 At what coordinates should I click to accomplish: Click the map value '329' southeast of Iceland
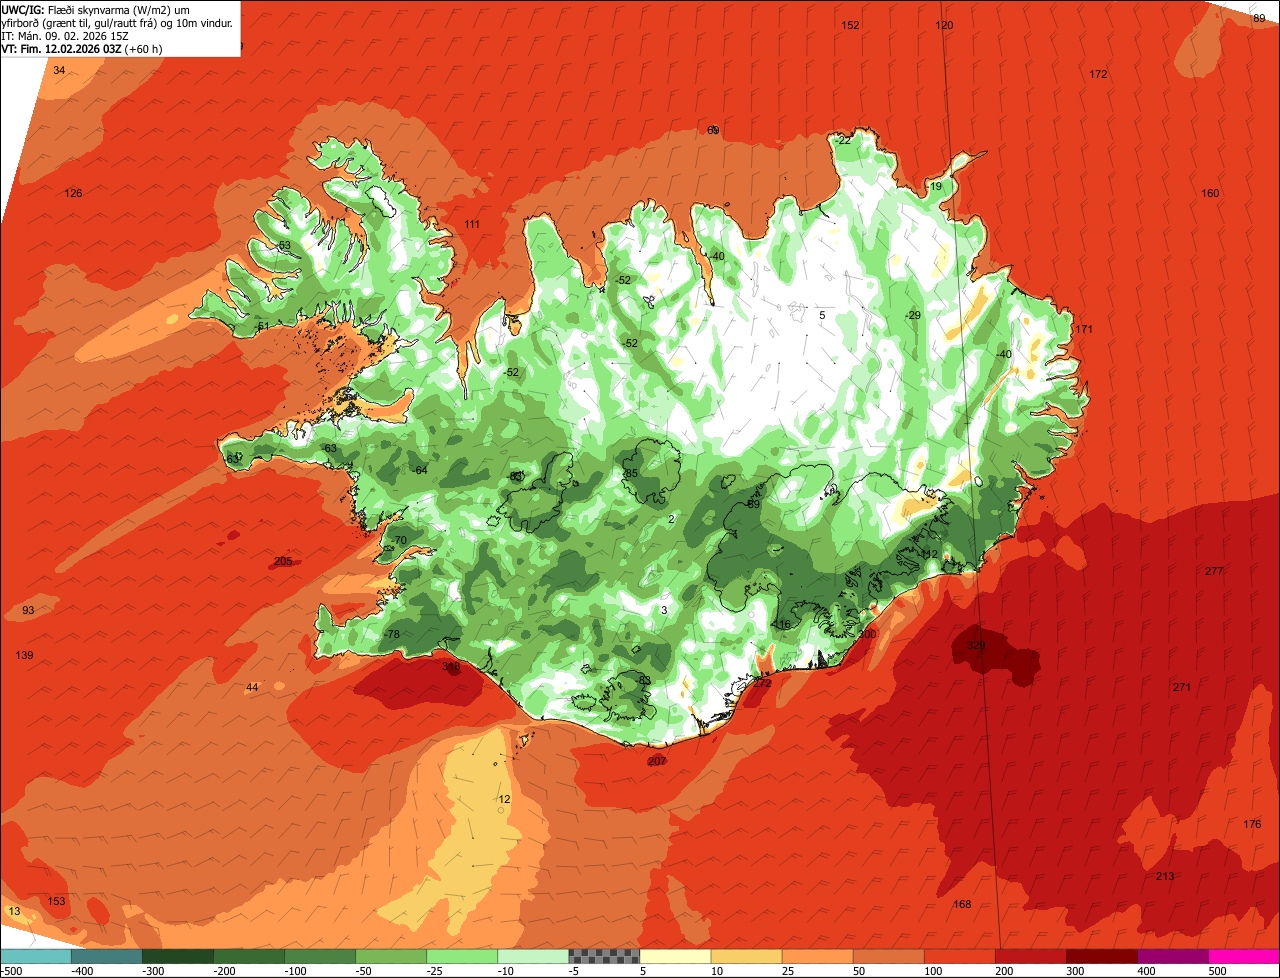(976, 645)
